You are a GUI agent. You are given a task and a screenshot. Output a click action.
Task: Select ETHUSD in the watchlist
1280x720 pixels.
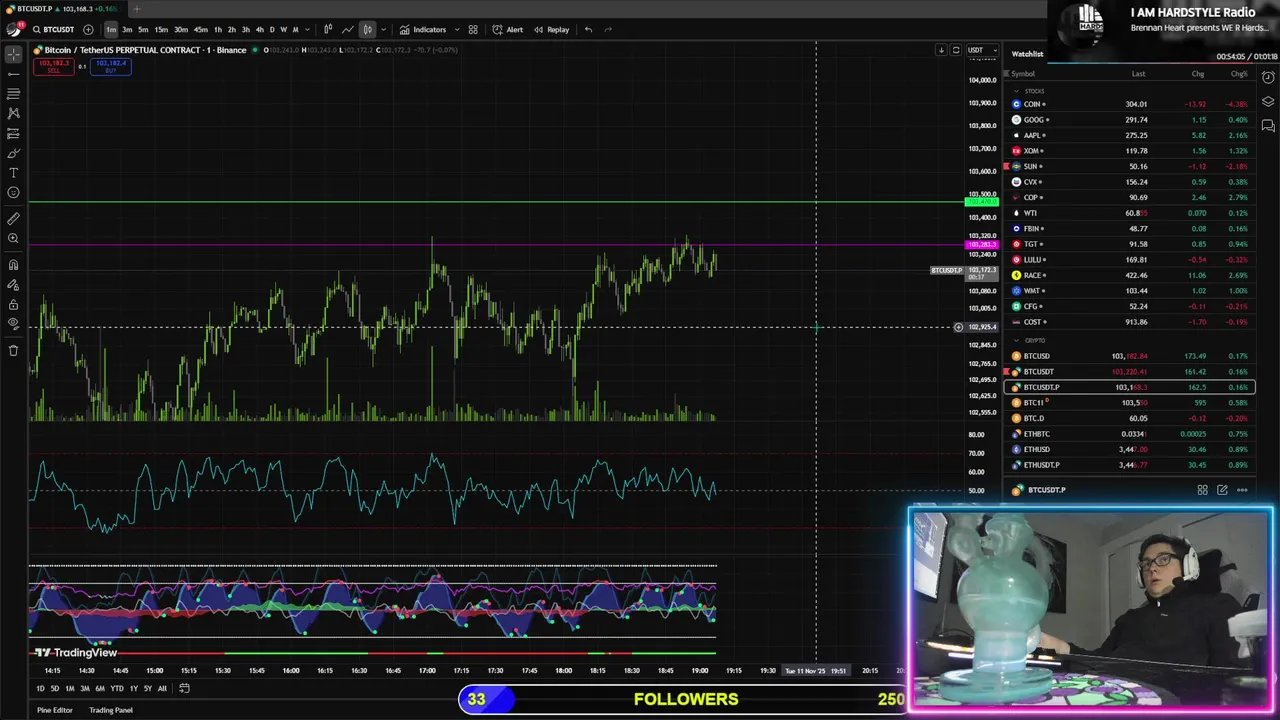click(x=1130, y=449)
